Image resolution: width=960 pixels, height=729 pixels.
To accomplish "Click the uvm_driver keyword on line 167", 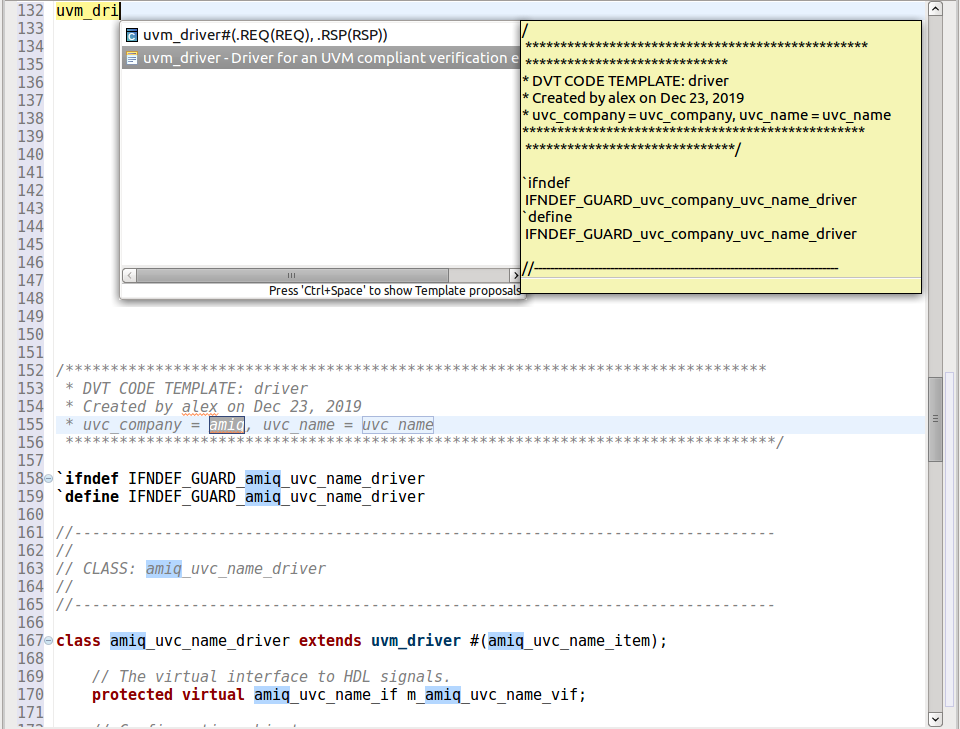I will click(x=416, y=641).
